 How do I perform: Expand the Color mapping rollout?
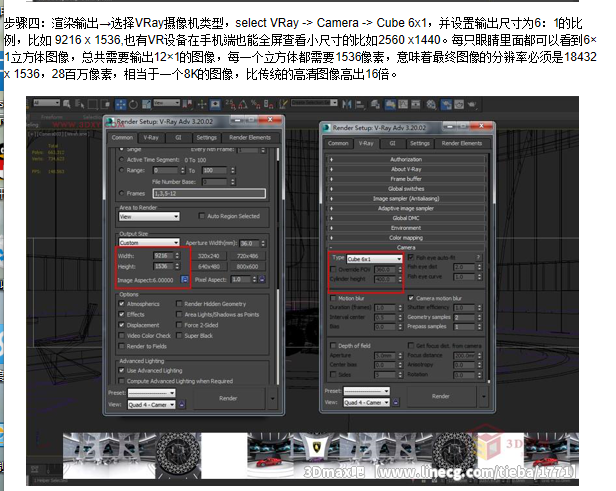tap(406, 238)
